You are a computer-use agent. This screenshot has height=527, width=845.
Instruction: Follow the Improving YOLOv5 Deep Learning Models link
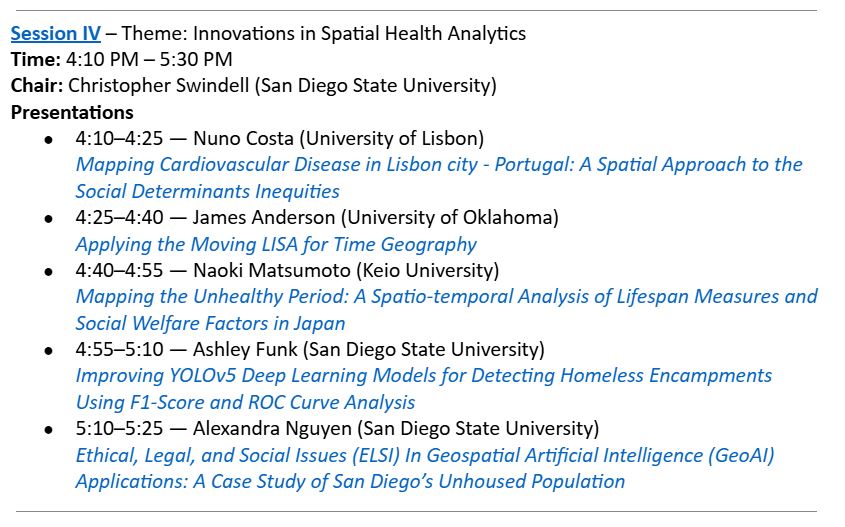click(423, 375)
